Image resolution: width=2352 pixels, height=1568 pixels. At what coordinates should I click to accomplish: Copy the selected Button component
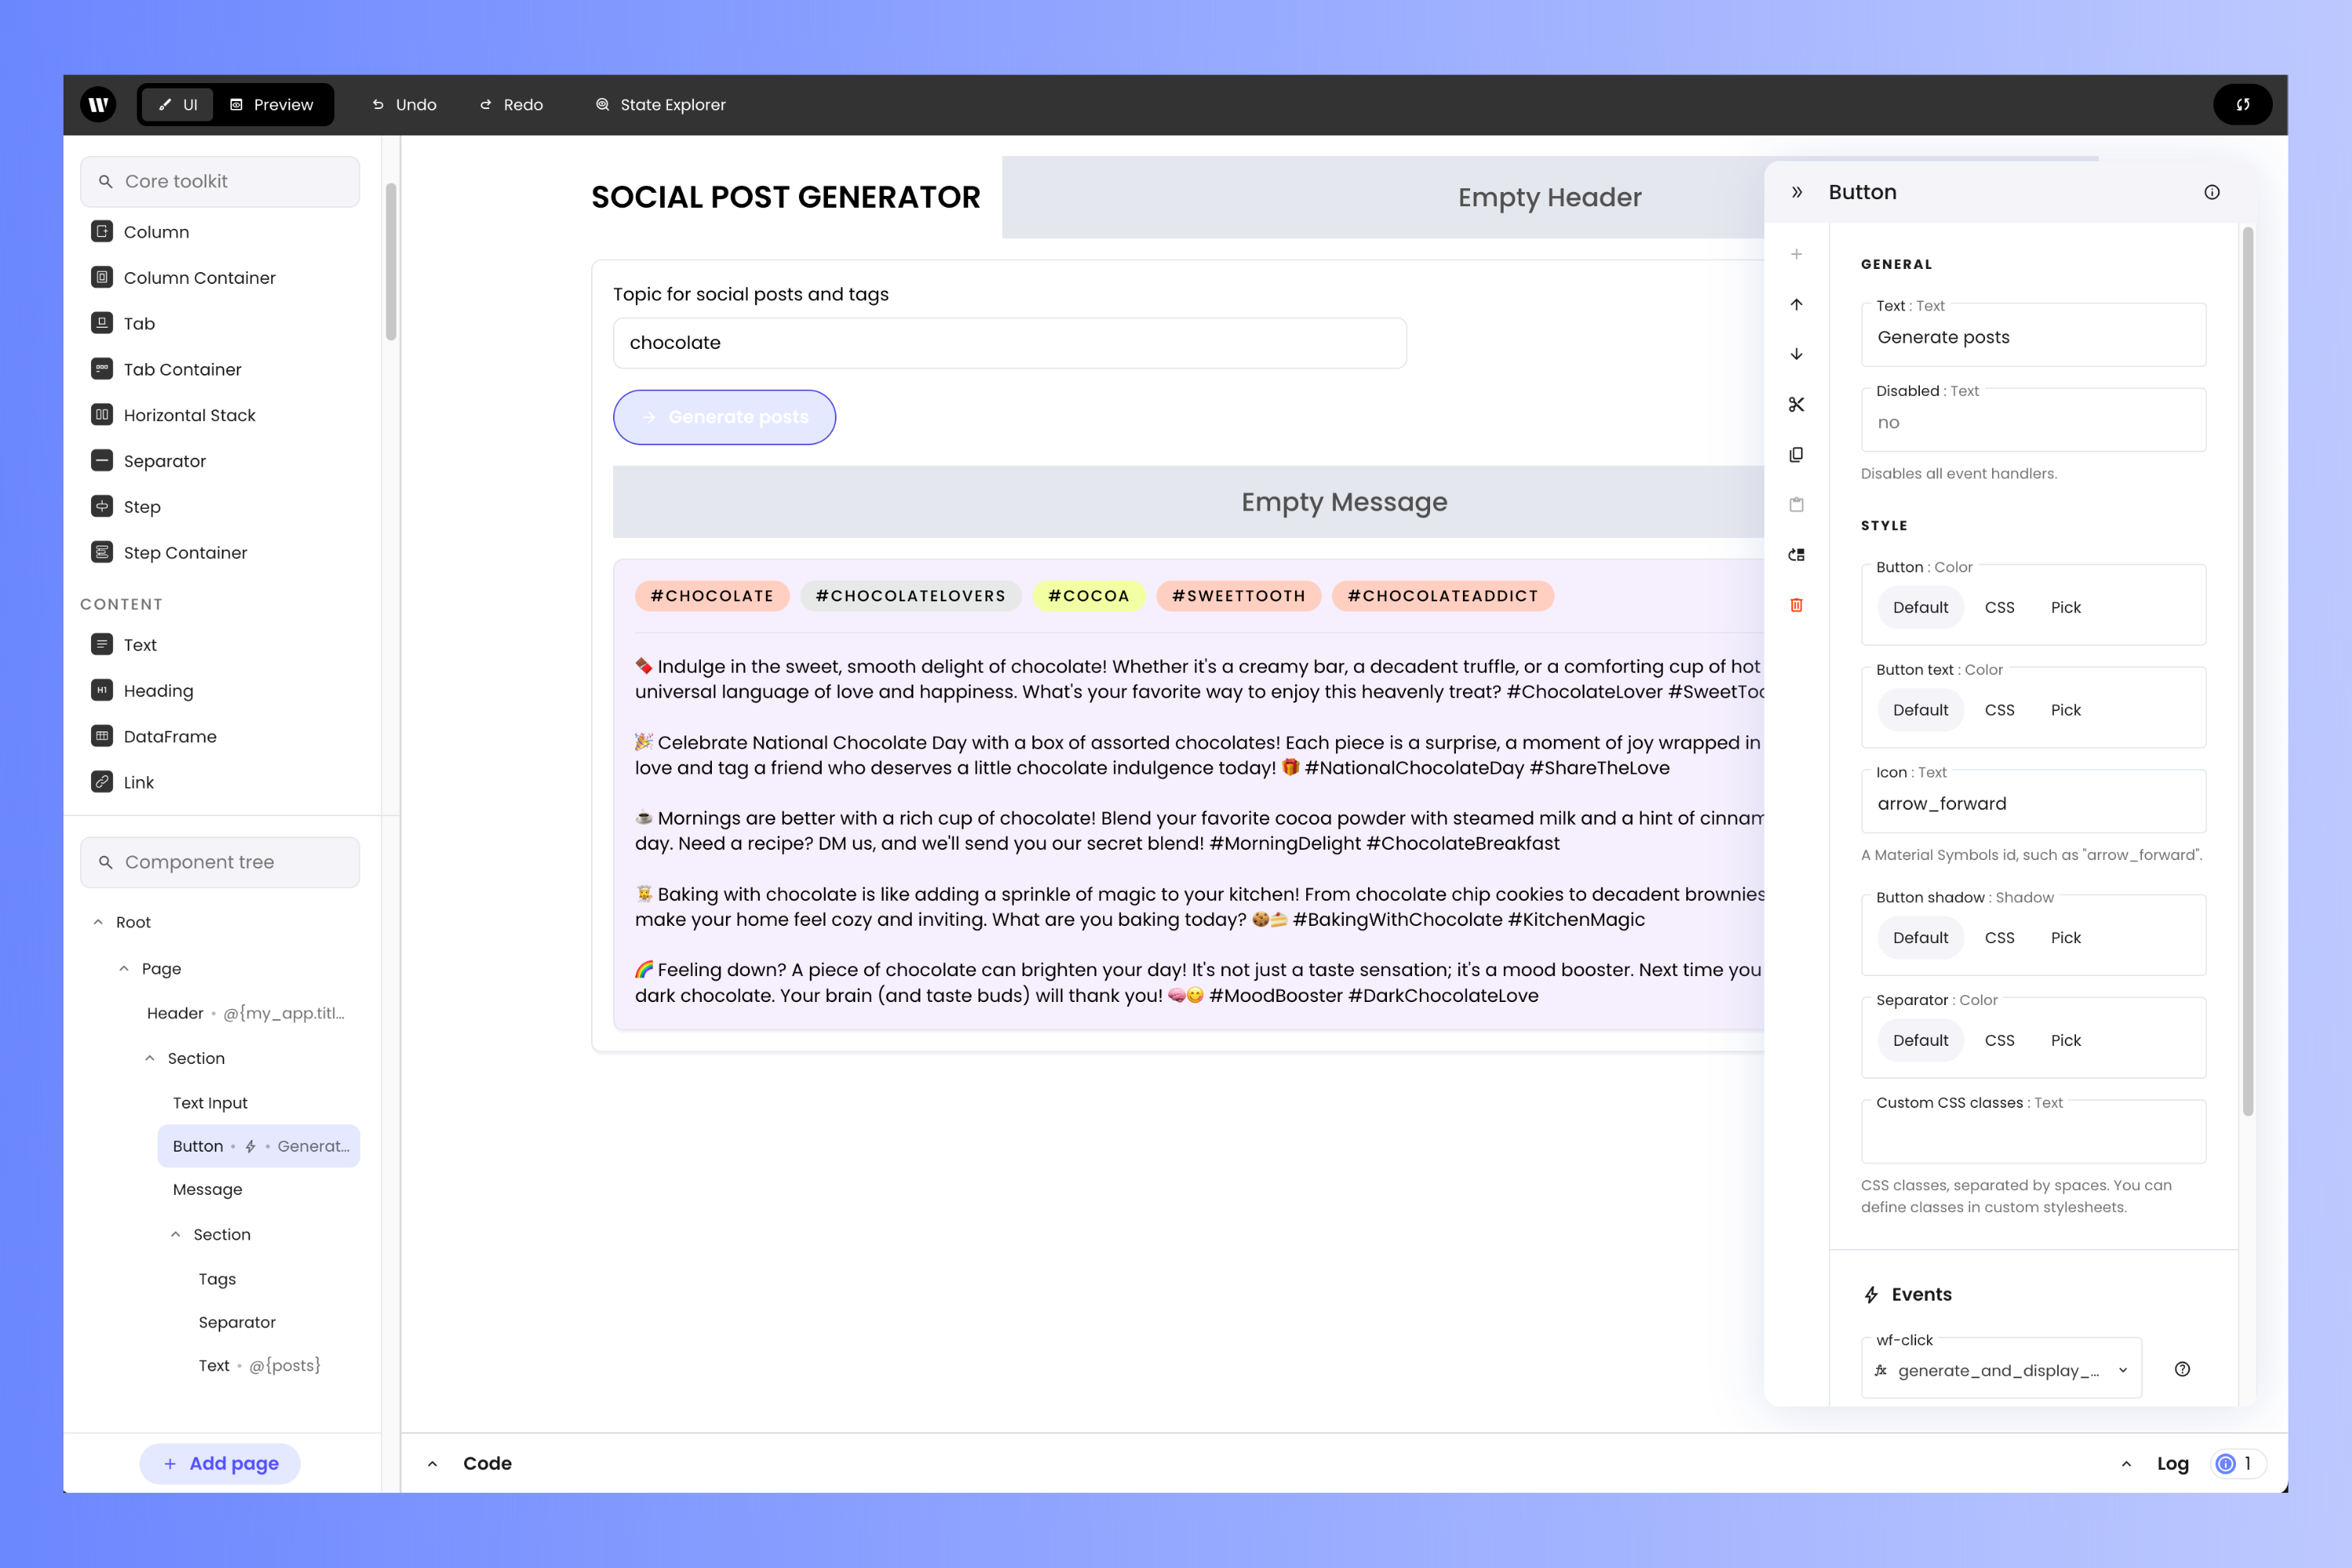(x=1797, y=454)
